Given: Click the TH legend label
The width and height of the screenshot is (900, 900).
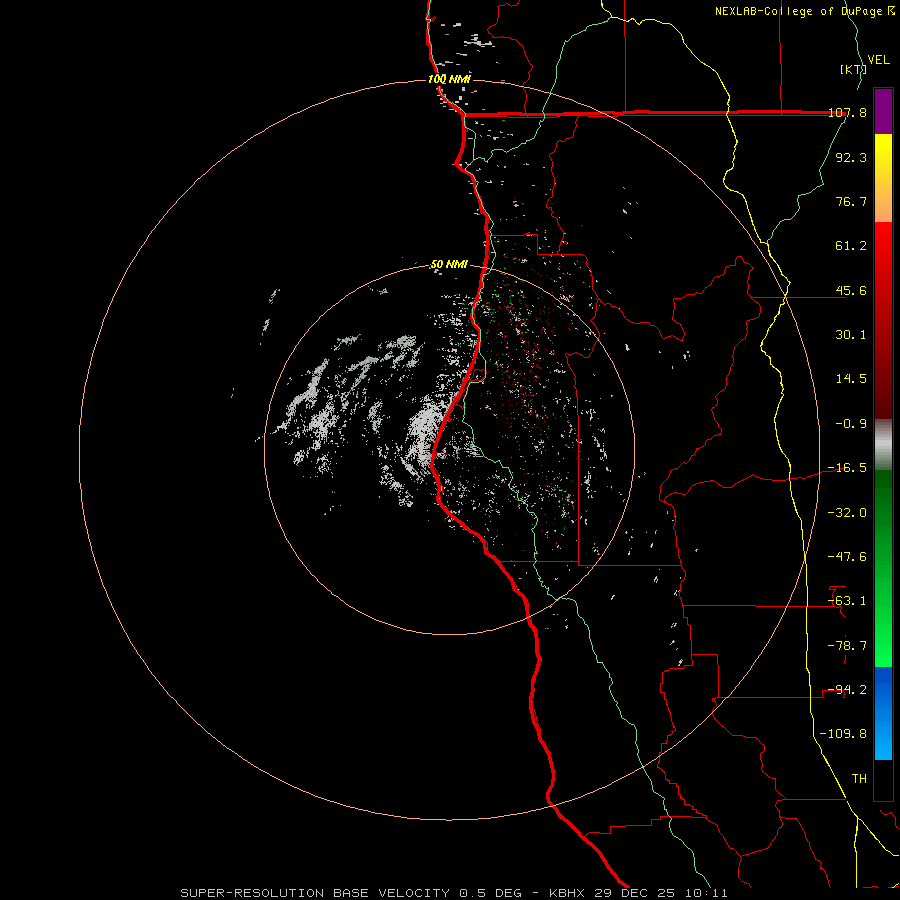Looking at the screenshot, I should 859,779.
